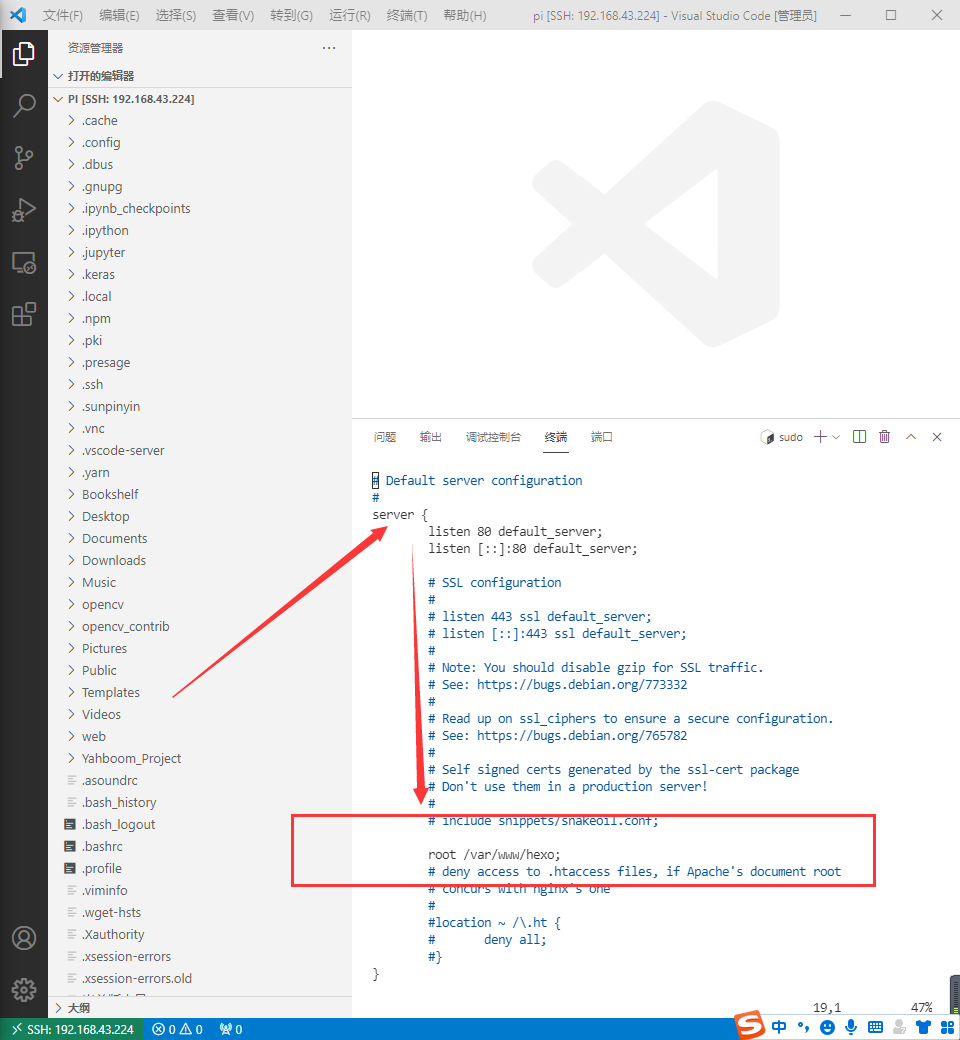The width and height of the screenshot is (960, 1040).
Task: Kill terminal using the trash icon
Action: pyautogui.click(x=884, y=436)
